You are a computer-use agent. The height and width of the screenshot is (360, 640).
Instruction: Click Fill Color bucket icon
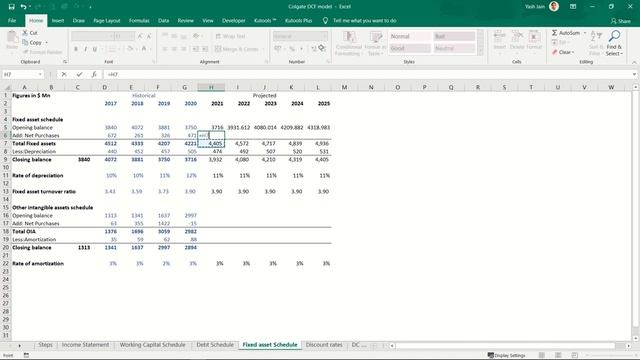[130, 49]
